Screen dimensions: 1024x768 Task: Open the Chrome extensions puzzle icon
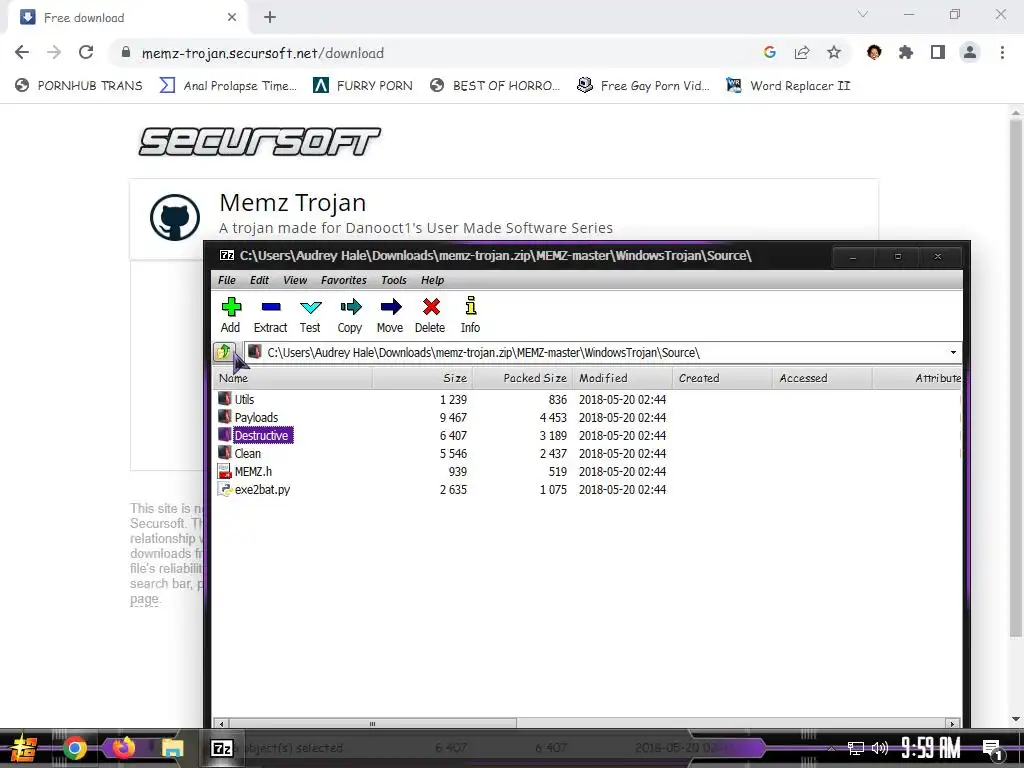[906, 52]
